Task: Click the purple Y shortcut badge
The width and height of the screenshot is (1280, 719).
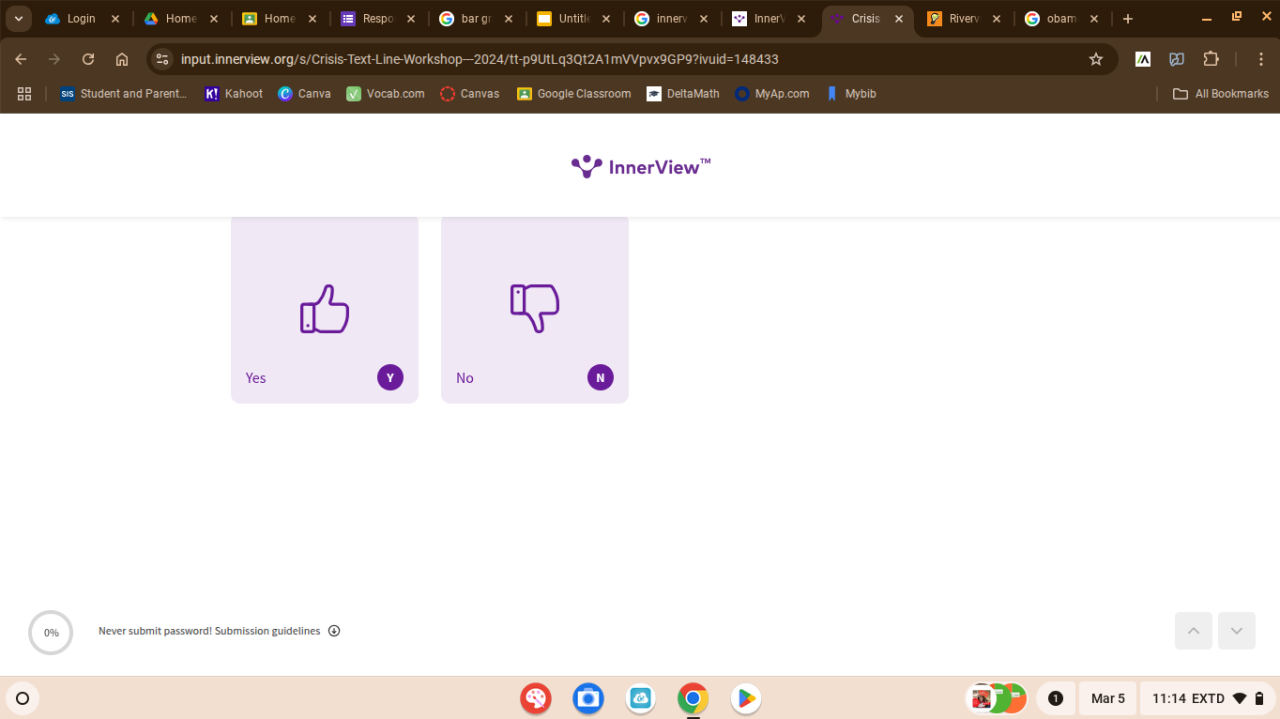Action: [390, 377]
